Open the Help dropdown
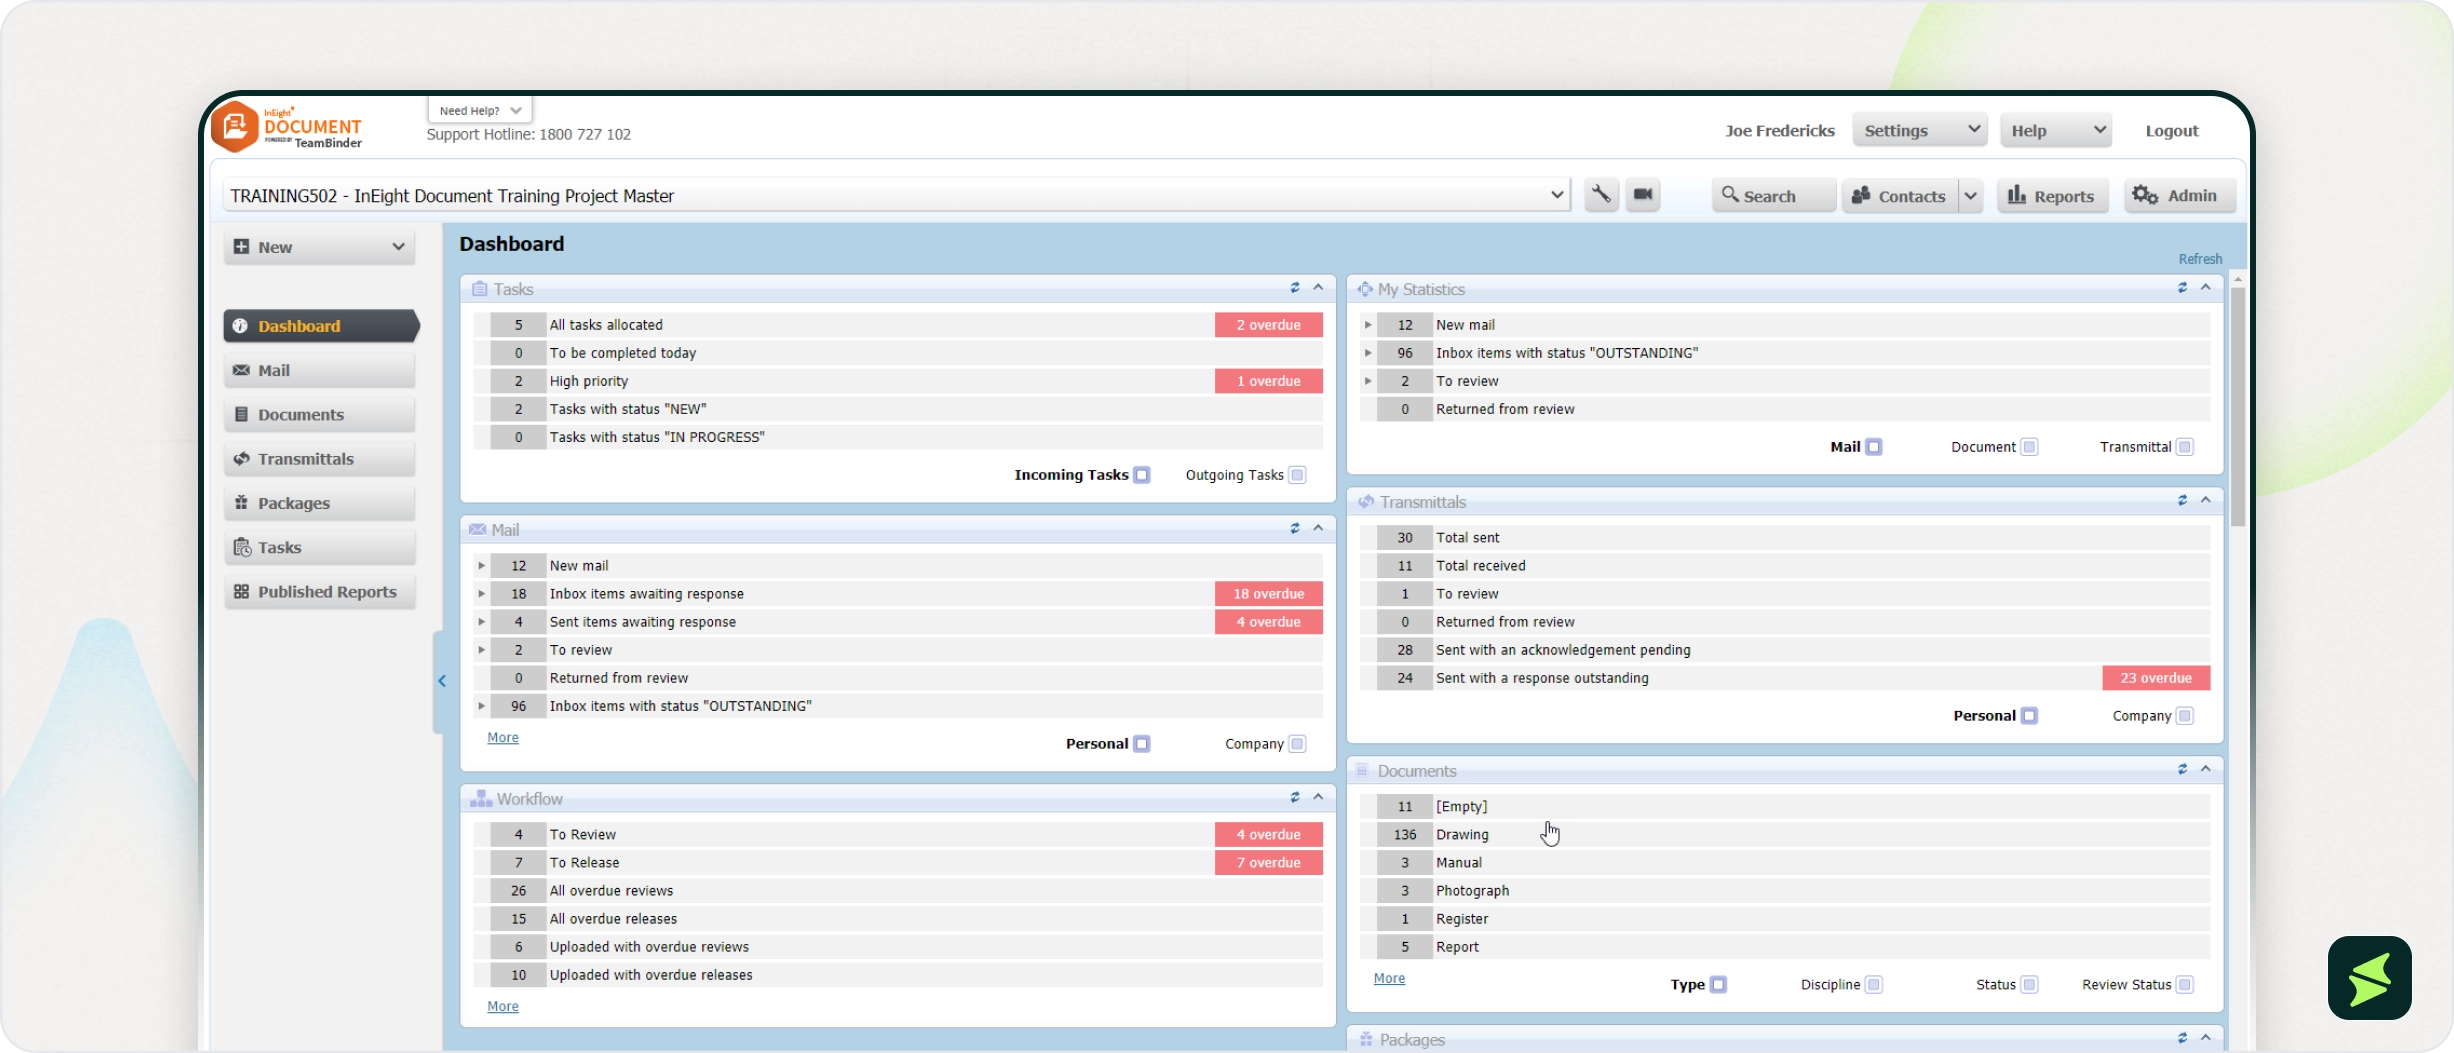The width and height of the screenshot is (2454, 1053). (x=2056, y=130)
